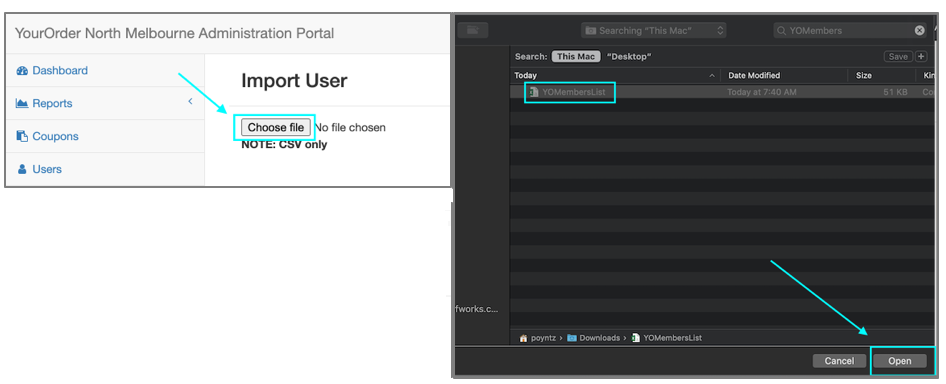The height and width of the screenshot is (384, 946).
Task: Click the YOMembersList spreadsheet file icon in list
Action: (x=533, y=92)
